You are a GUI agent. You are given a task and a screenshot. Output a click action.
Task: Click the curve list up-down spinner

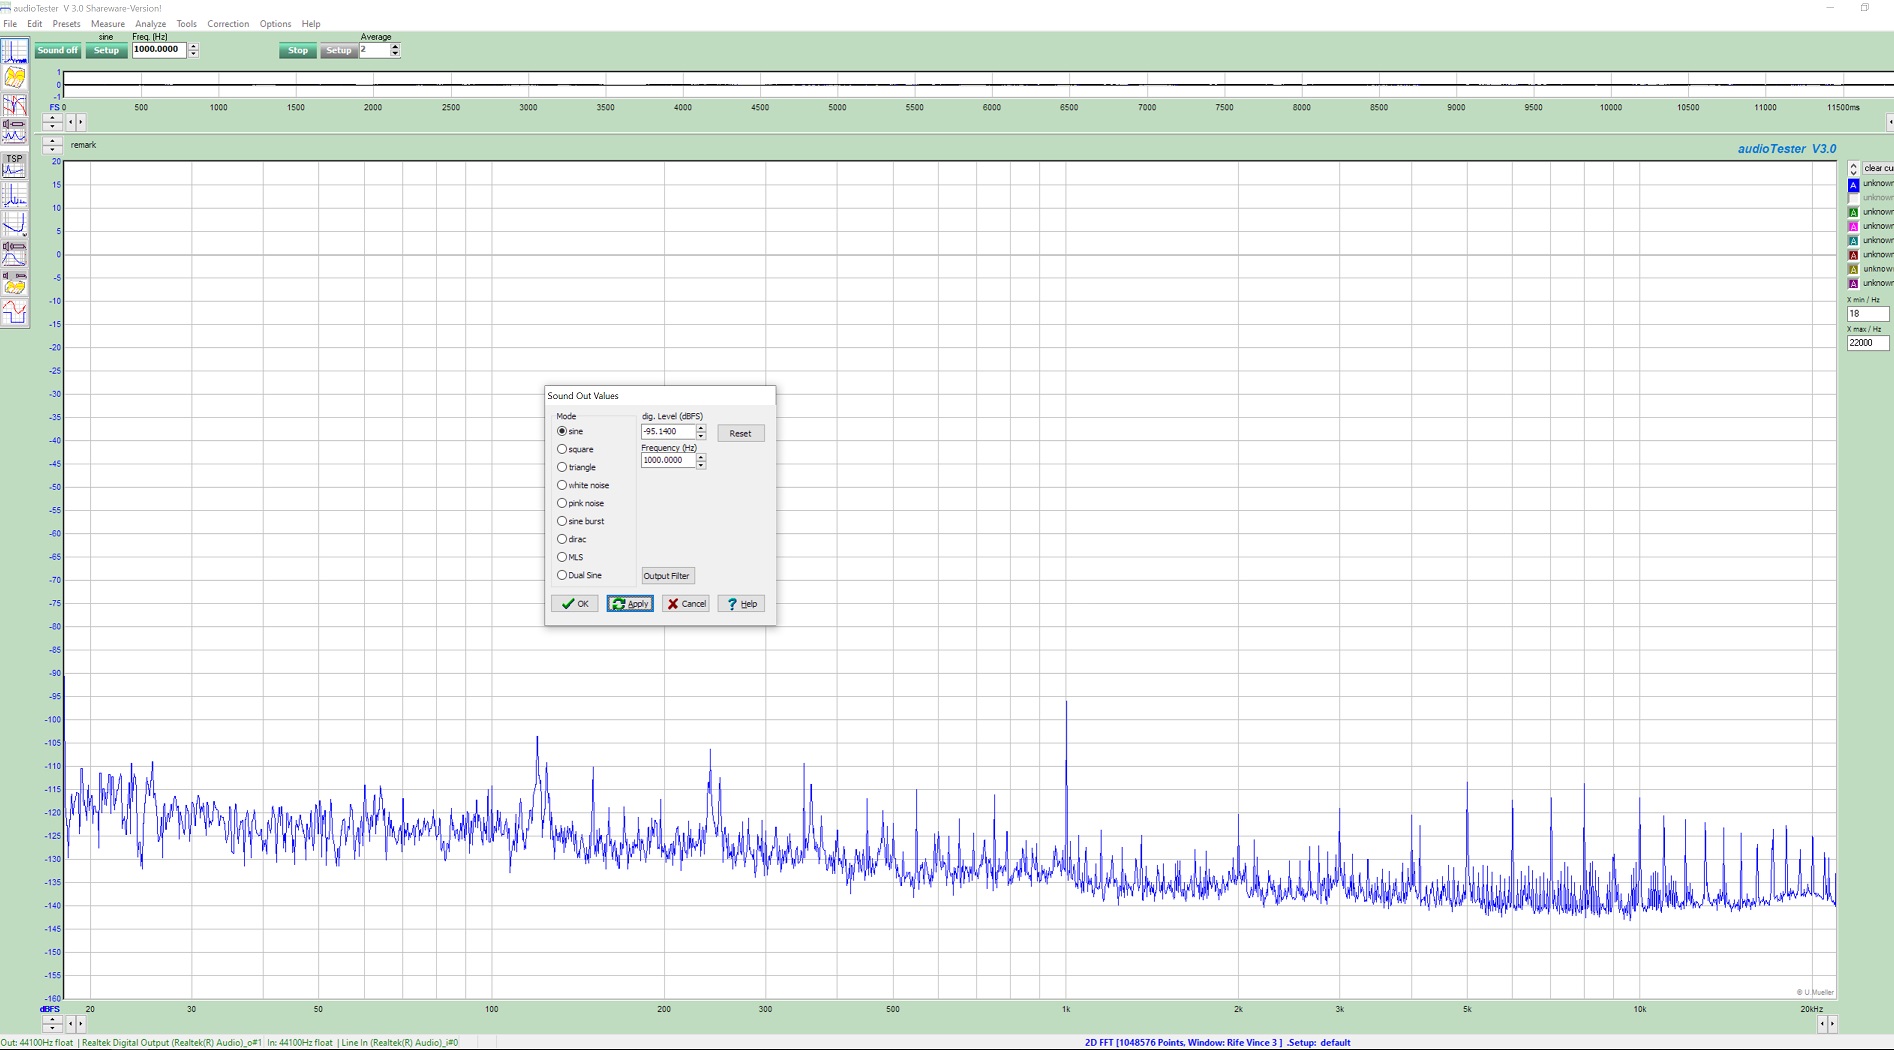[1853, 168]
